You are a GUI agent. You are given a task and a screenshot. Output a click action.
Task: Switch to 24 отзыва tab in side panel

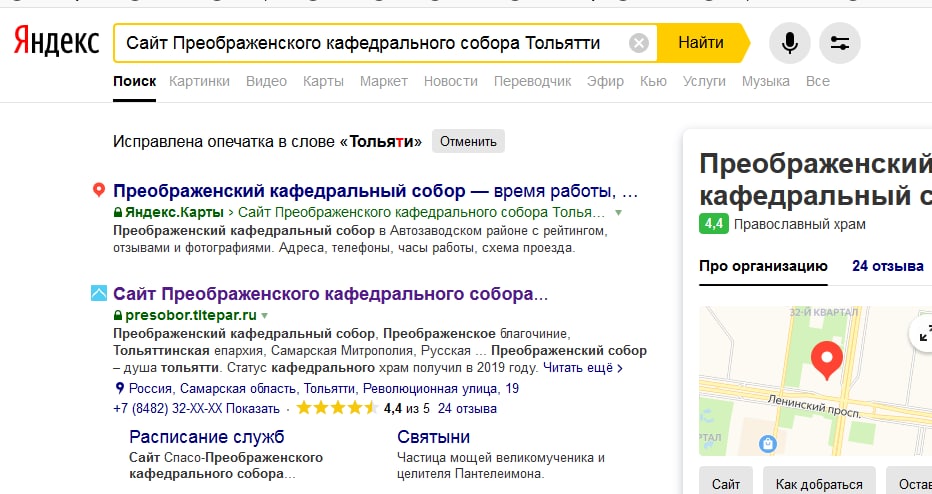[887, 266]
